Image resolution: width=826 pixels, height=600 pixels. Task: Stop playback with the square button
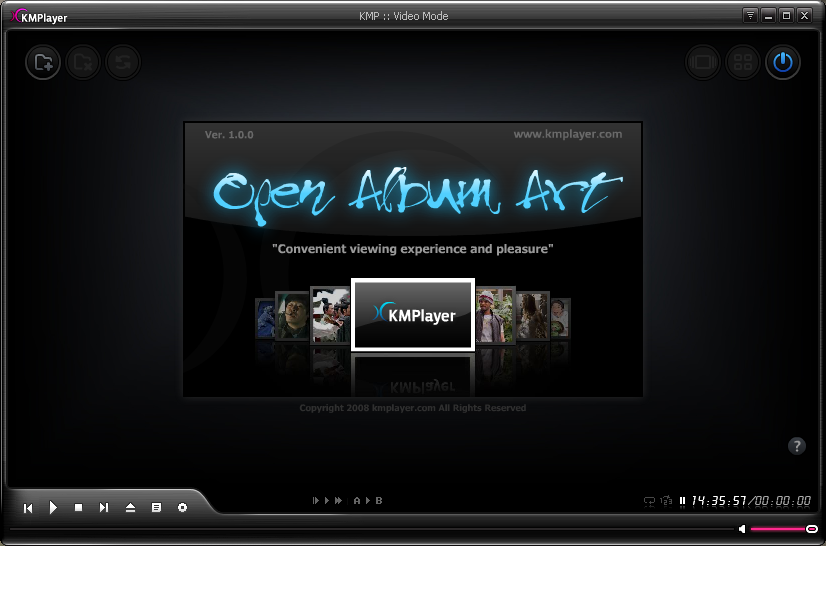pyautogui.click(x=78, y=507)
